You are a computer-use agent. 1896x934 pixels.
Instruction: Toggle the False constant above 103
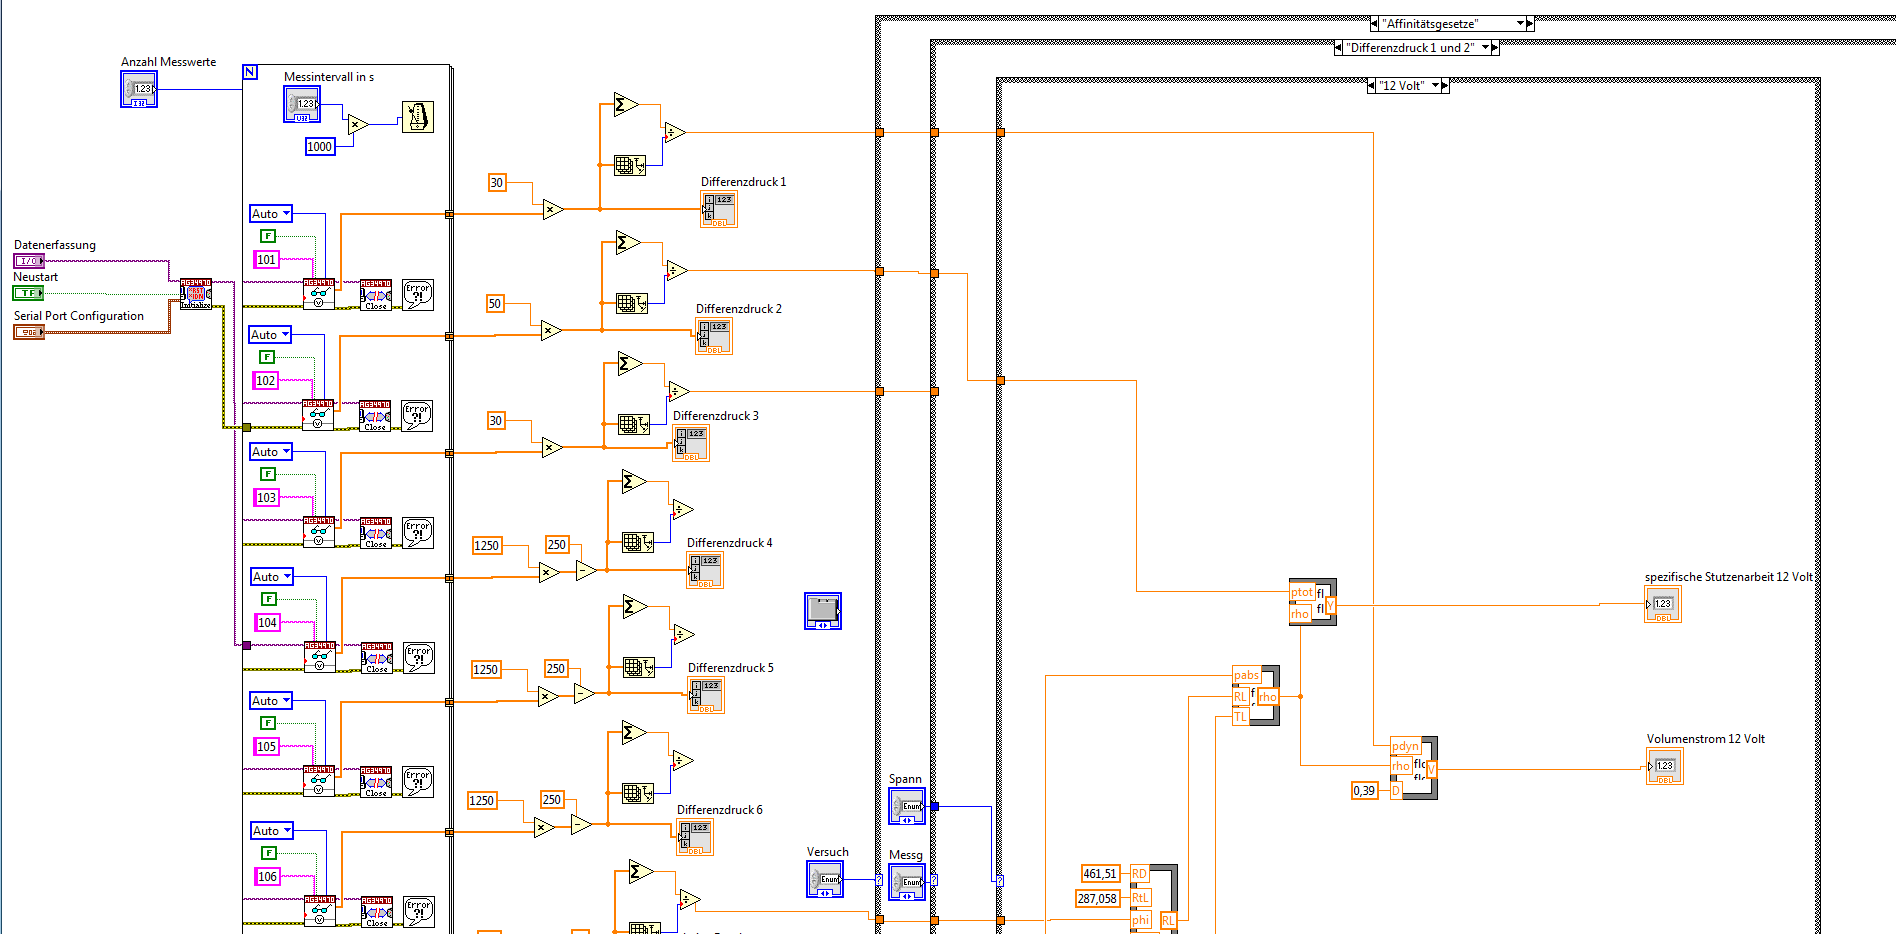pyautogui.click(x=268, y=474)
